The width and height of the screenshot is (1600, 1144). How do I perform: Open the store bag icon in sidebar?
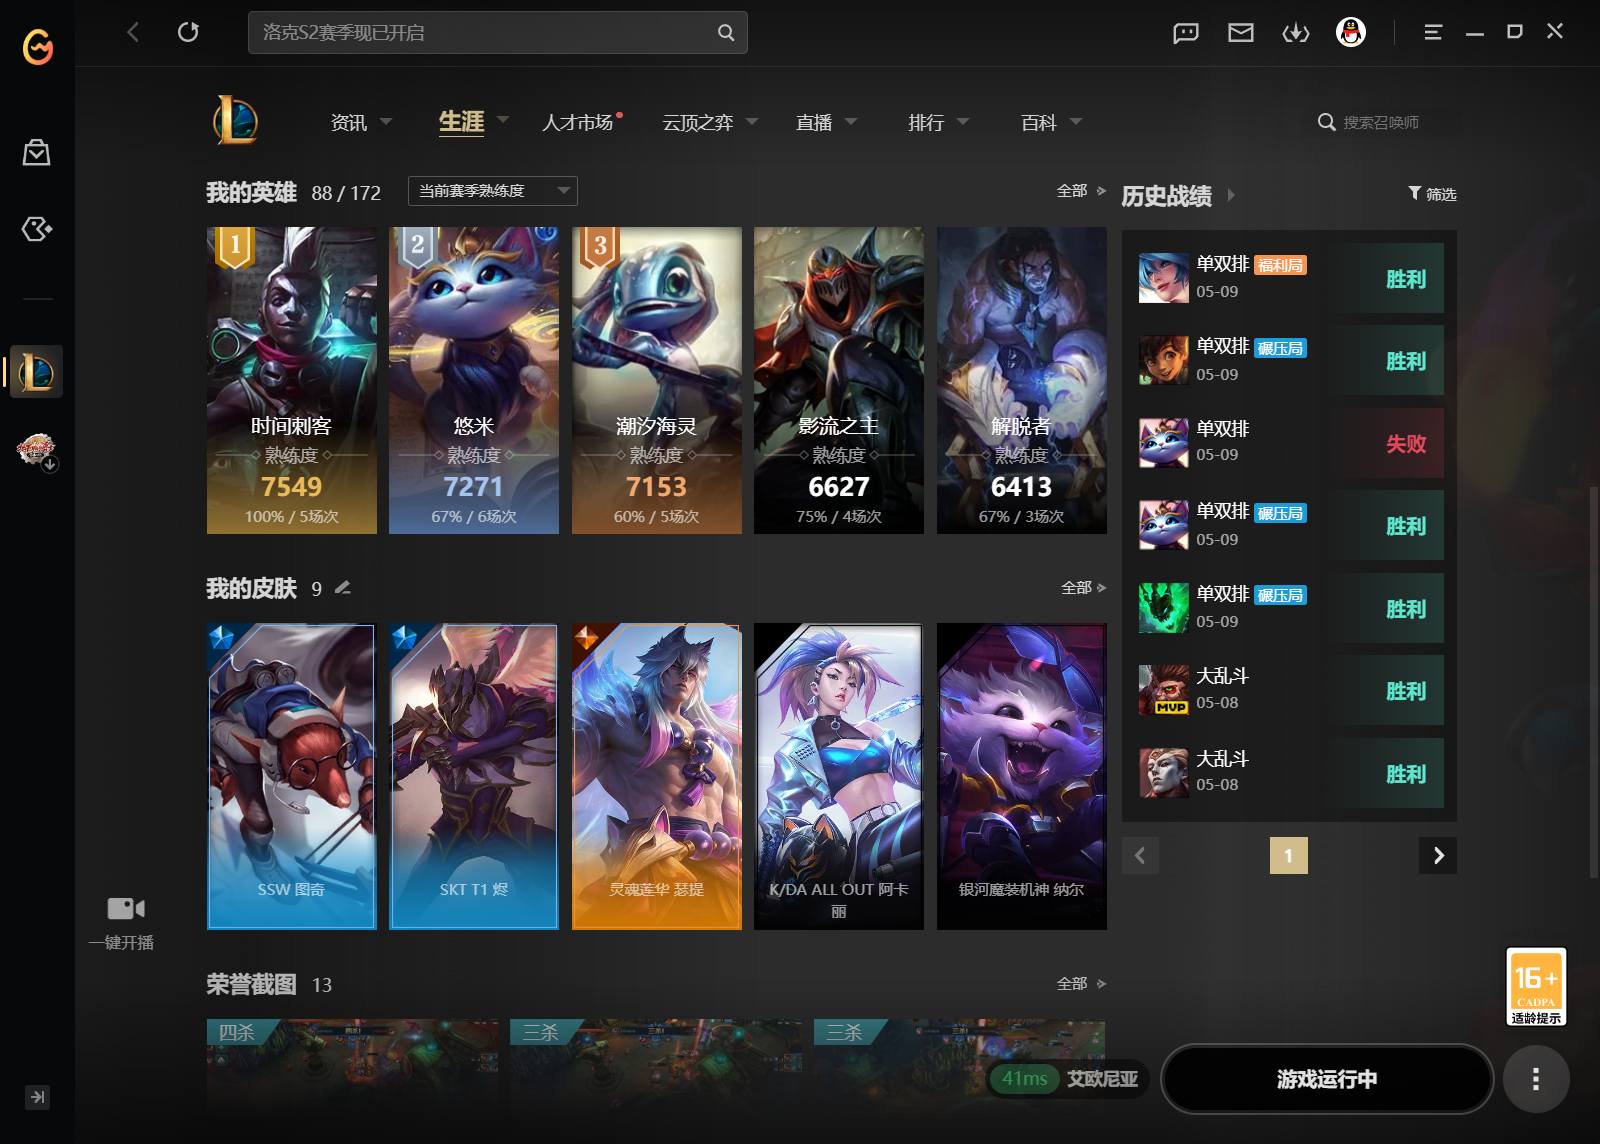(37, 152)
